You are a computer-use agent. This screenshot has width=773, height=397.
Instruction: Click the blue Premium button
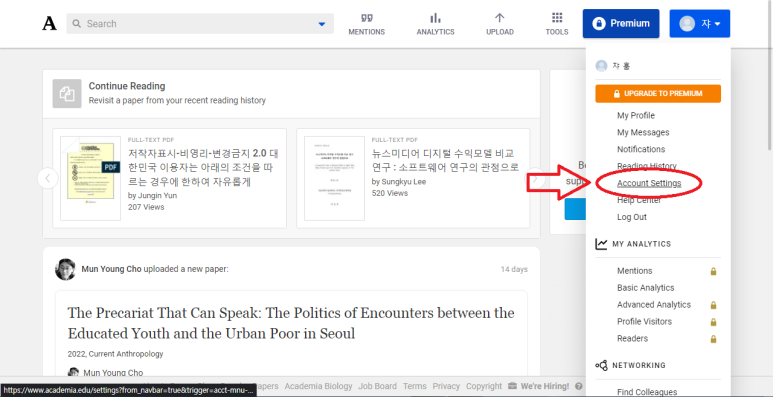(x=621, y=23)
